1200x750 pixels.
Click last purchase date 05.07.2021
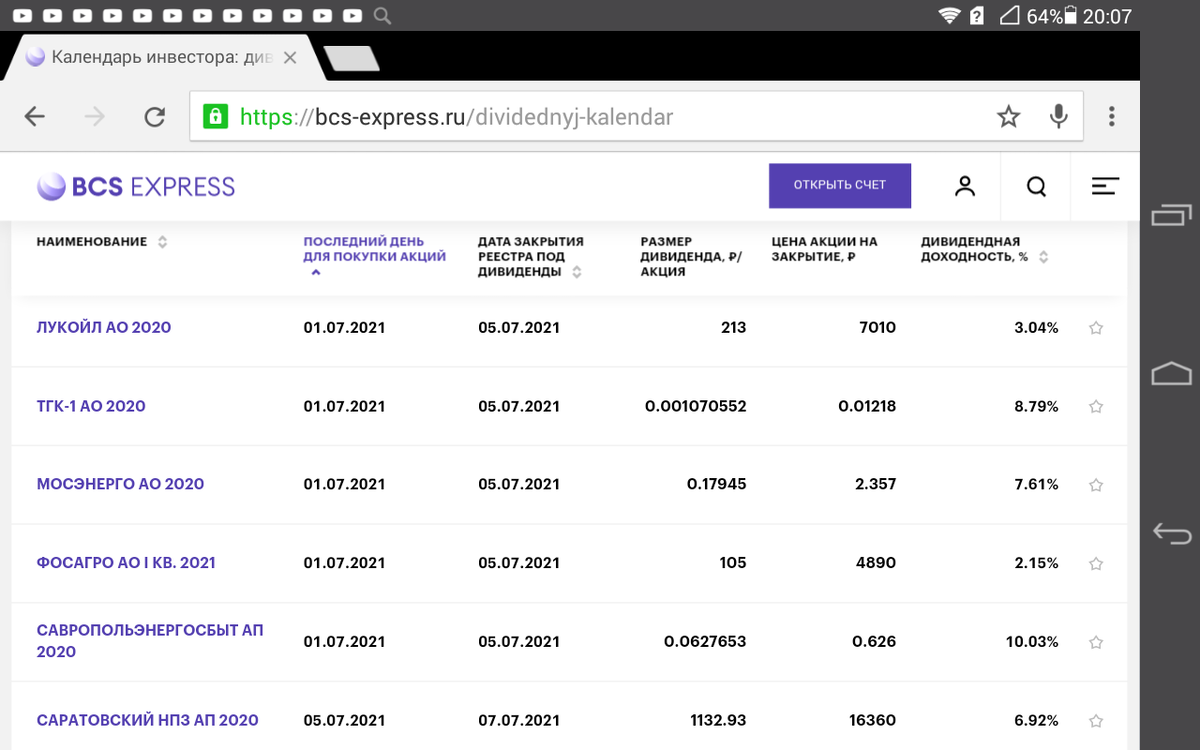(344, 720)
